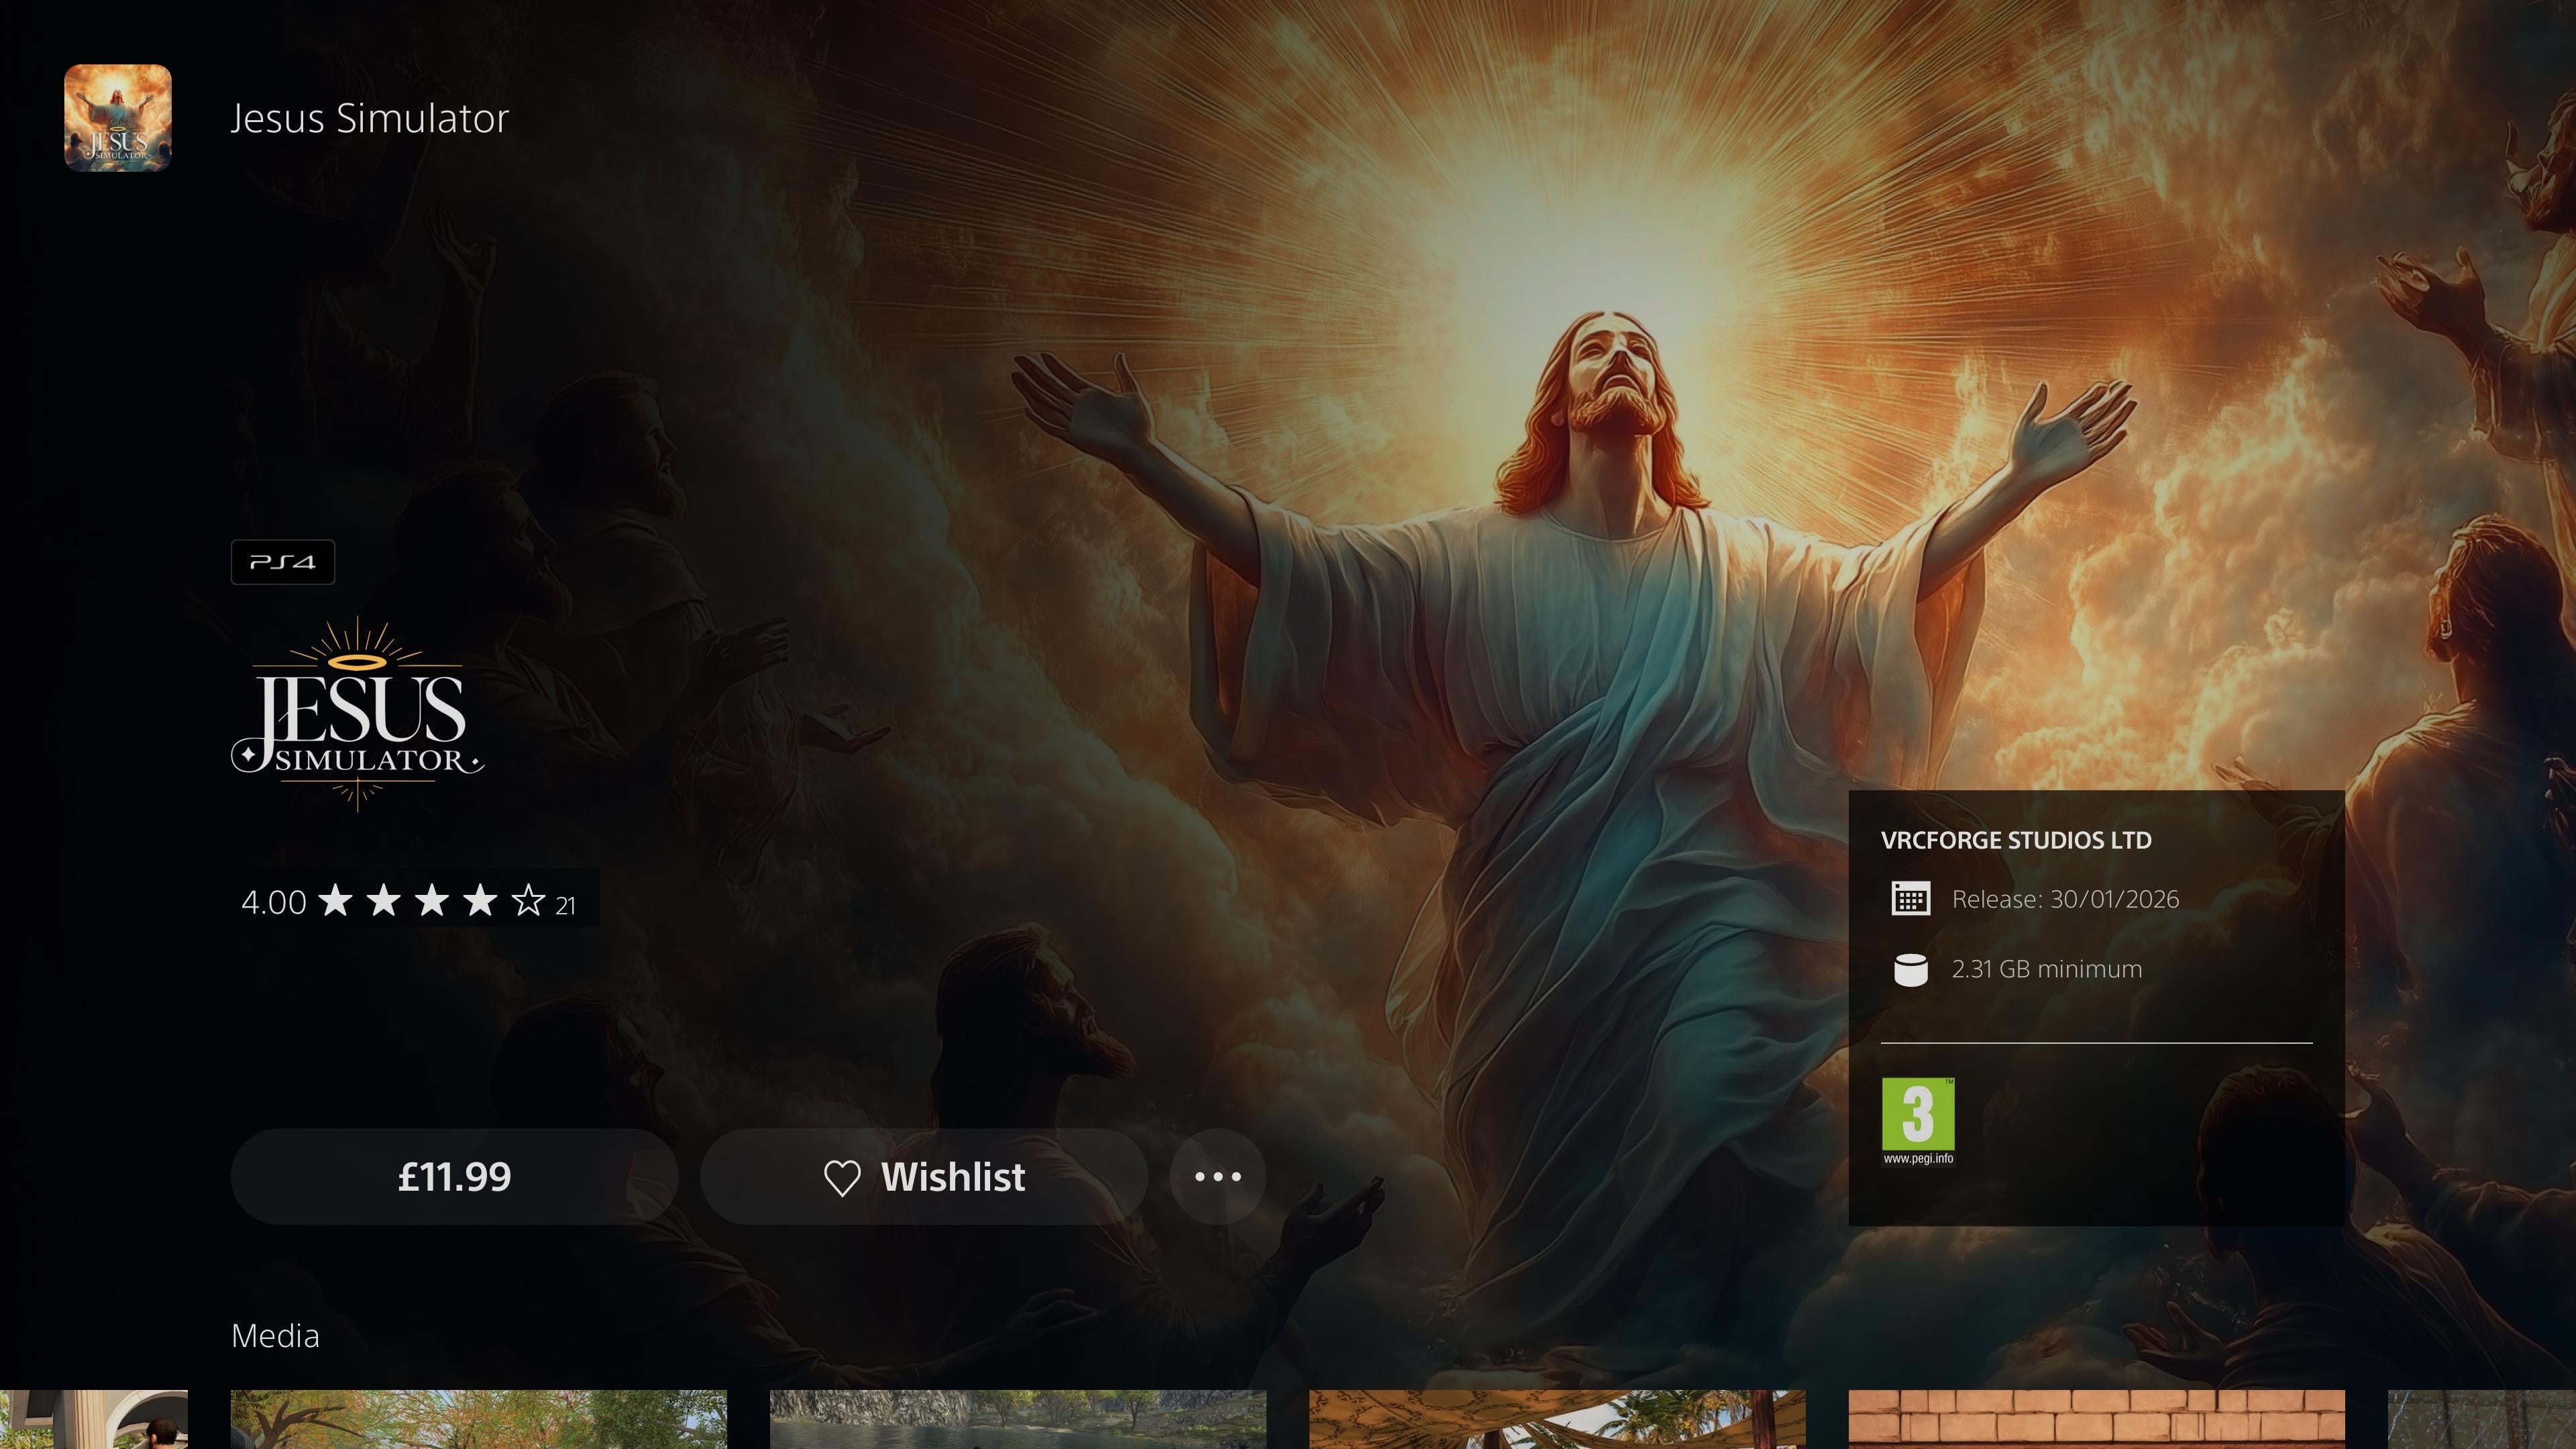Open the three-dot more options button
Image resolution: width=2576 pixels, height=1449 pixels.
pos(1217,1177)
